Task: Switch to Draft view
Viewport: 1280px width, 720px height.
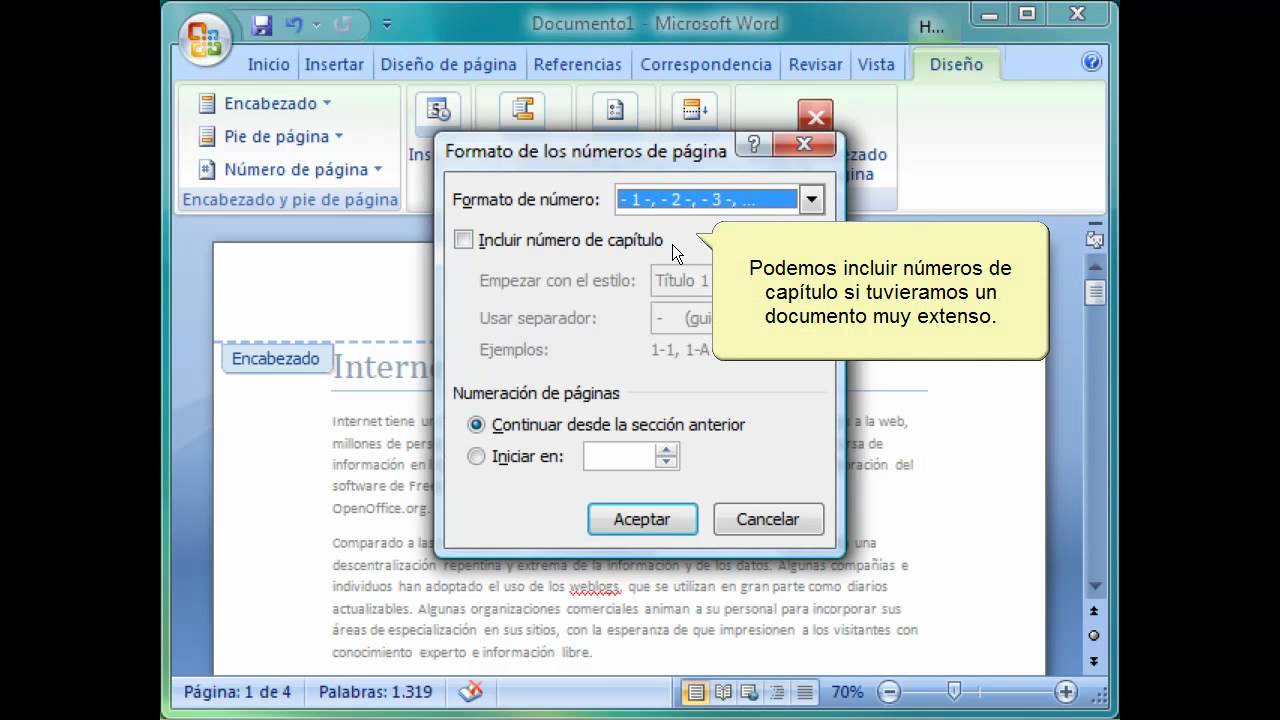Action: [804, 691]
